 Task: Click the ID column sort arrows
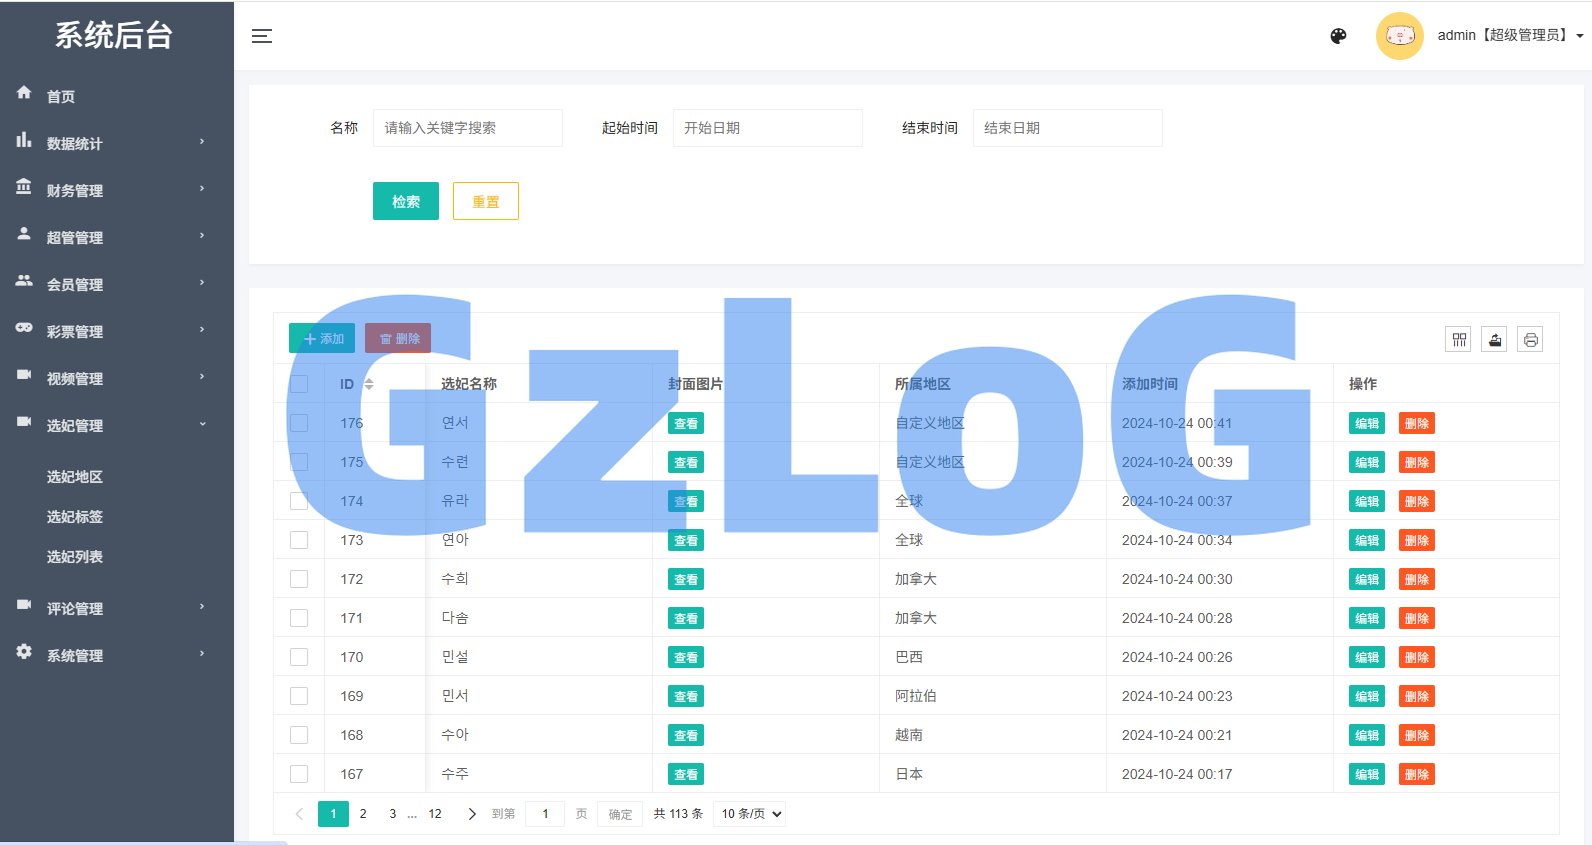tap(369, 384)
